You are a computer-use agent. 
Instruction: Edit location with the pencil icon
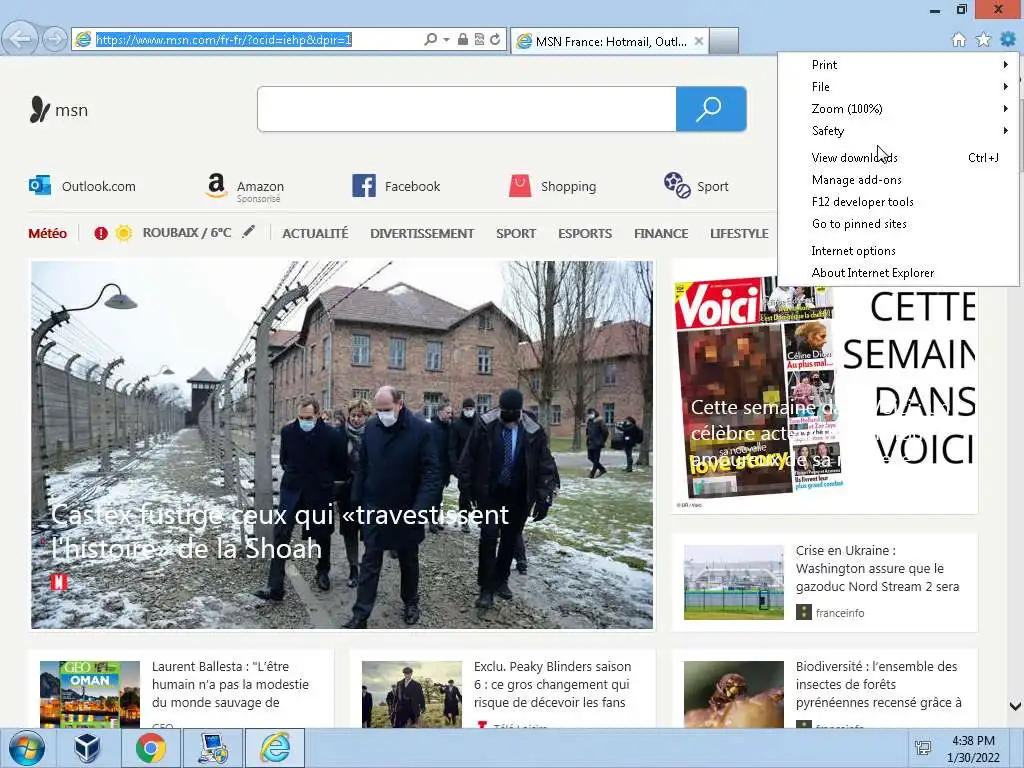coord(248,232)
